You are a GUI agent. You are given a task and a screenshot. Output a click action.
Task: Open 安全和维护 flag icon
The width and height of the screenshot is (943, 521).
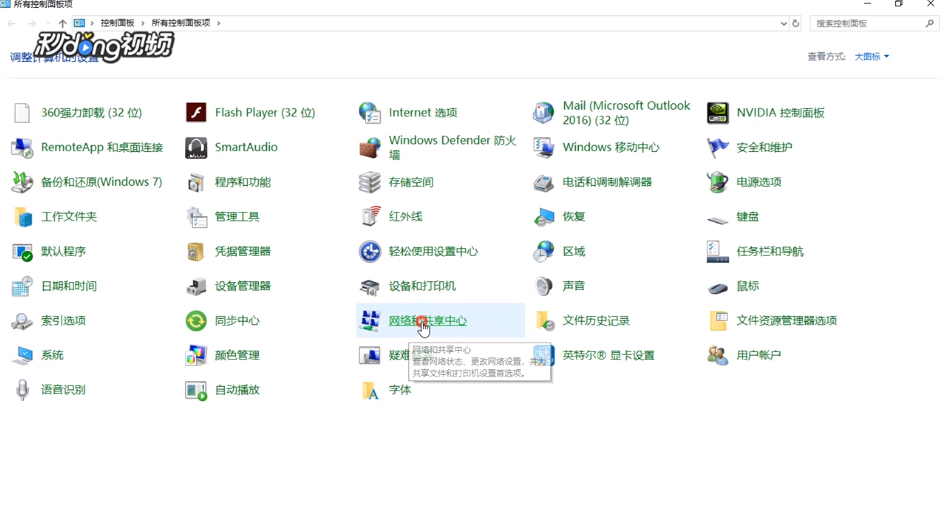coord(718,147)
